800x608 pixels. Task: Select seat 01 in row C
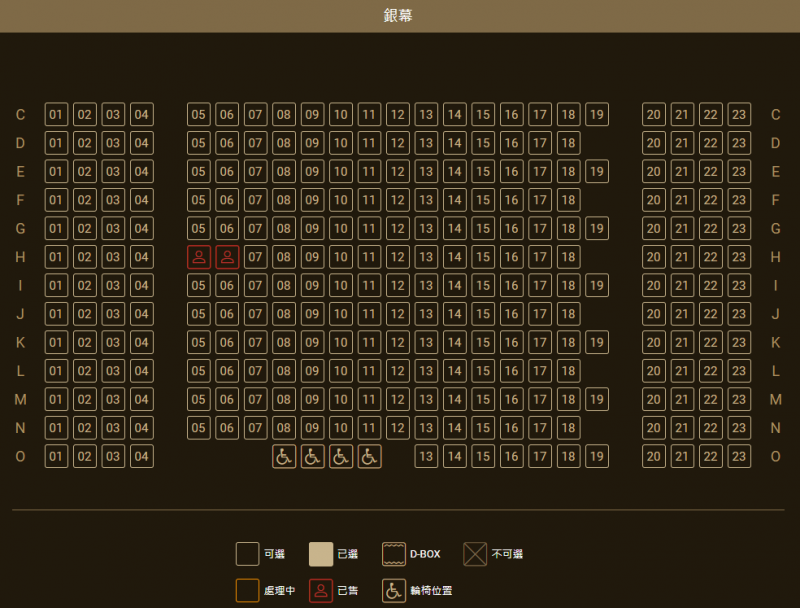(x=56, y=114)
